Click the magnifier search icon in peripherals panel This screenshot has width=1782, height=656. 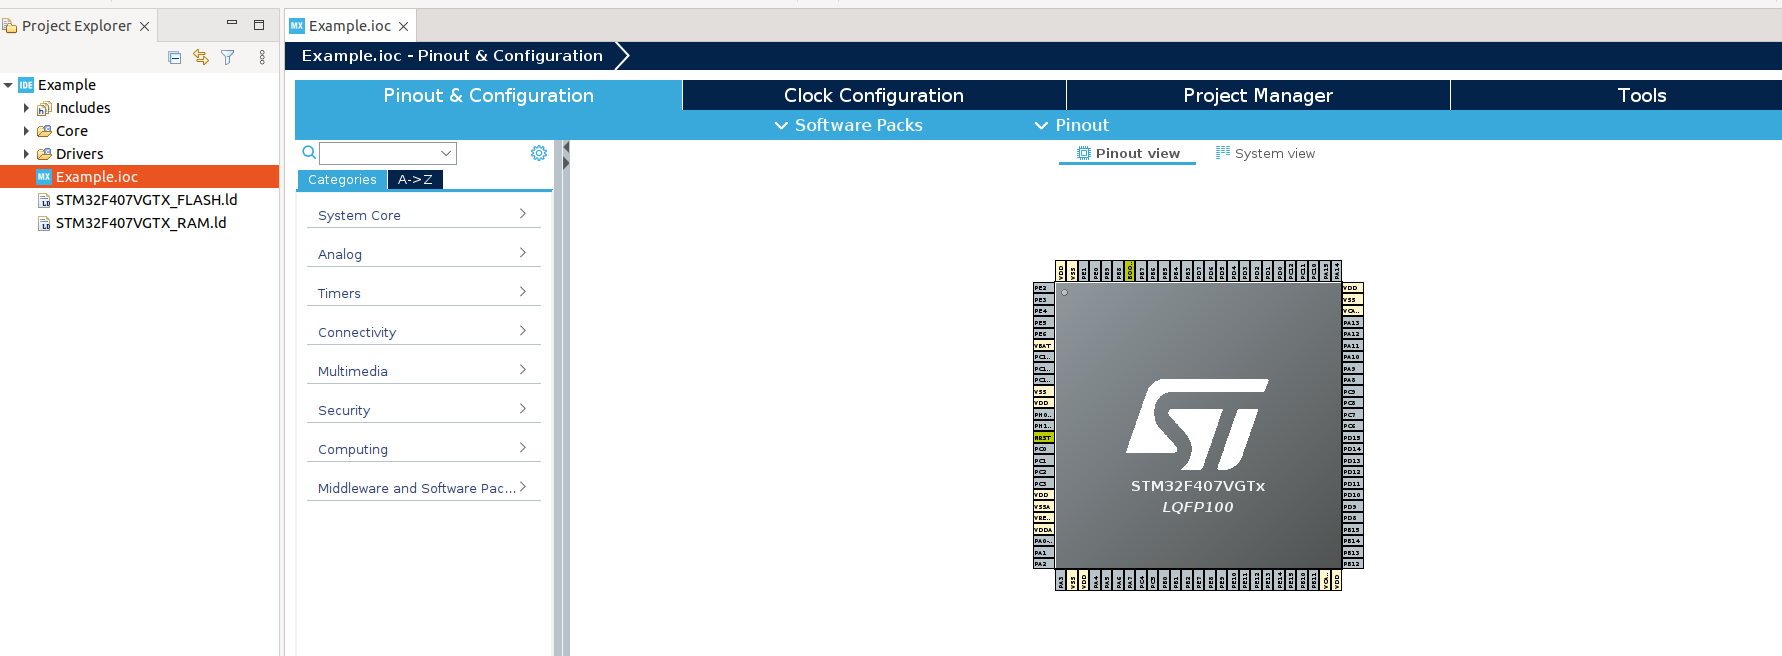tap(309, 153)
